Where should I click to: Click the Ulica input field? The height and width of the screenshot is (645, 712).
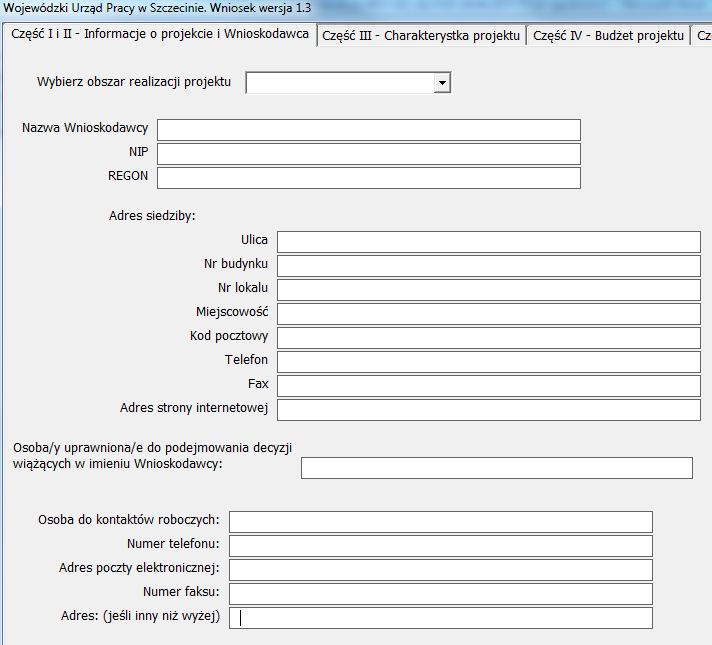tap(489, 242)
